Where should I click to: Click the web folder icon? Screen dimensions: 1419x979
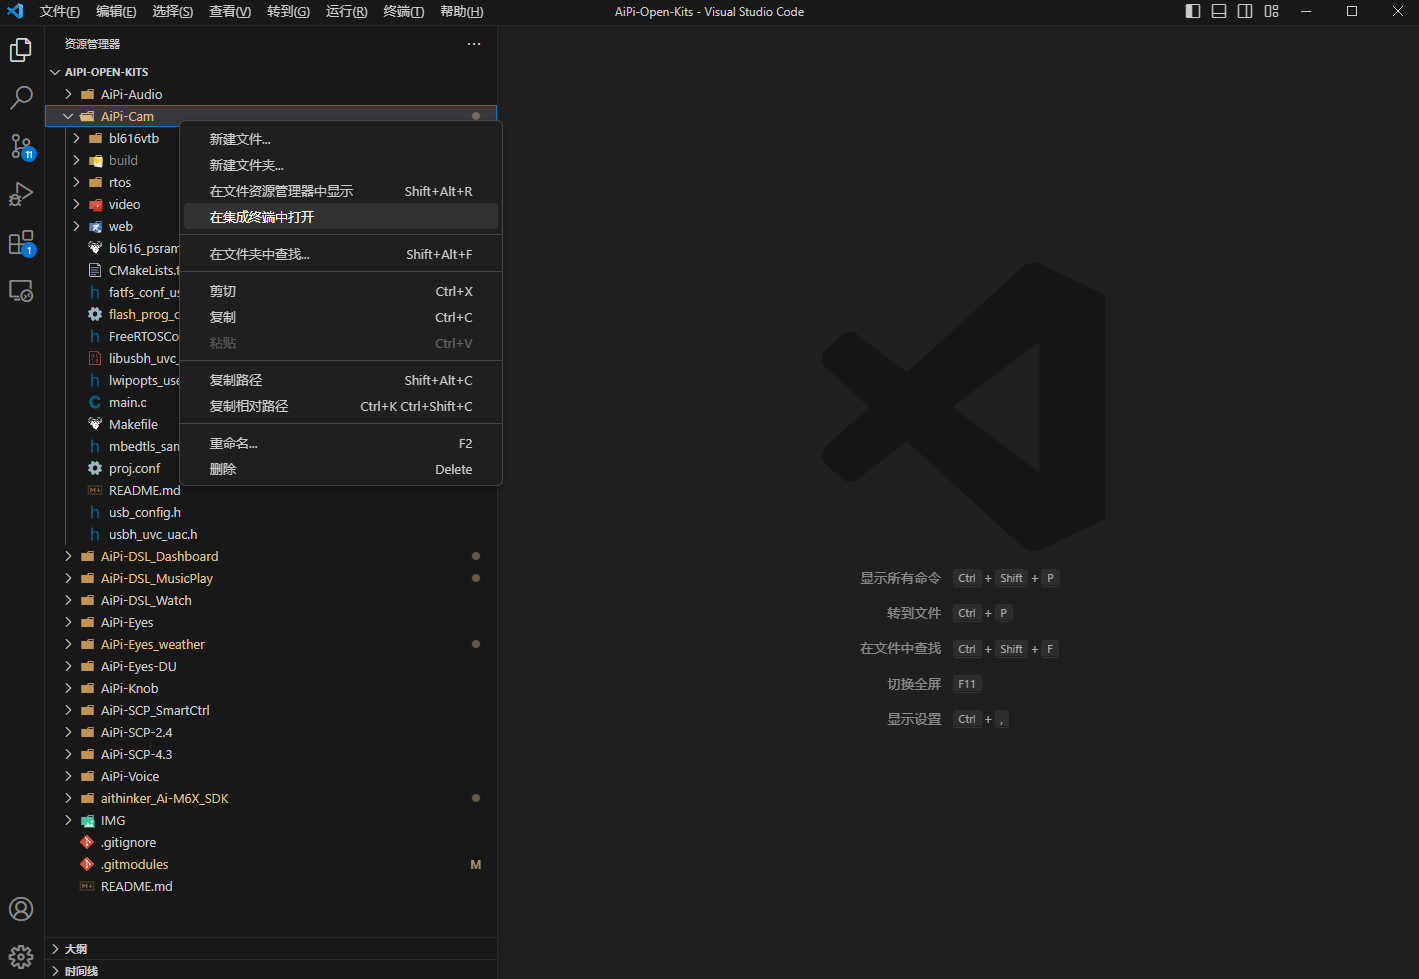pos(96,226)
